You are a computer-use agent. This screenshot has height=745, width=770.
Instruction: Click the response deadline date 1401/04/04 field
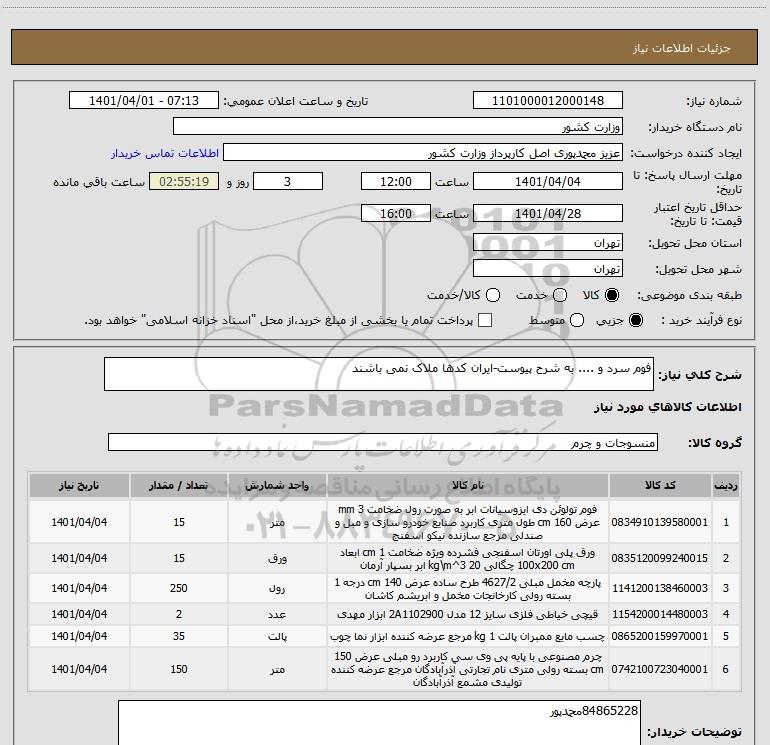[548, 181]
